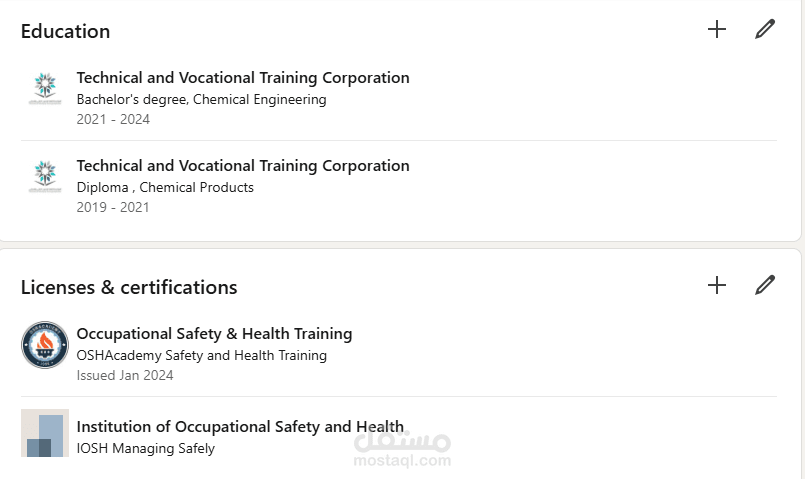Click the IOSH Managing Safely text
Screen dimensions: 805x479
pyautogui.click(x=145, y=449)
